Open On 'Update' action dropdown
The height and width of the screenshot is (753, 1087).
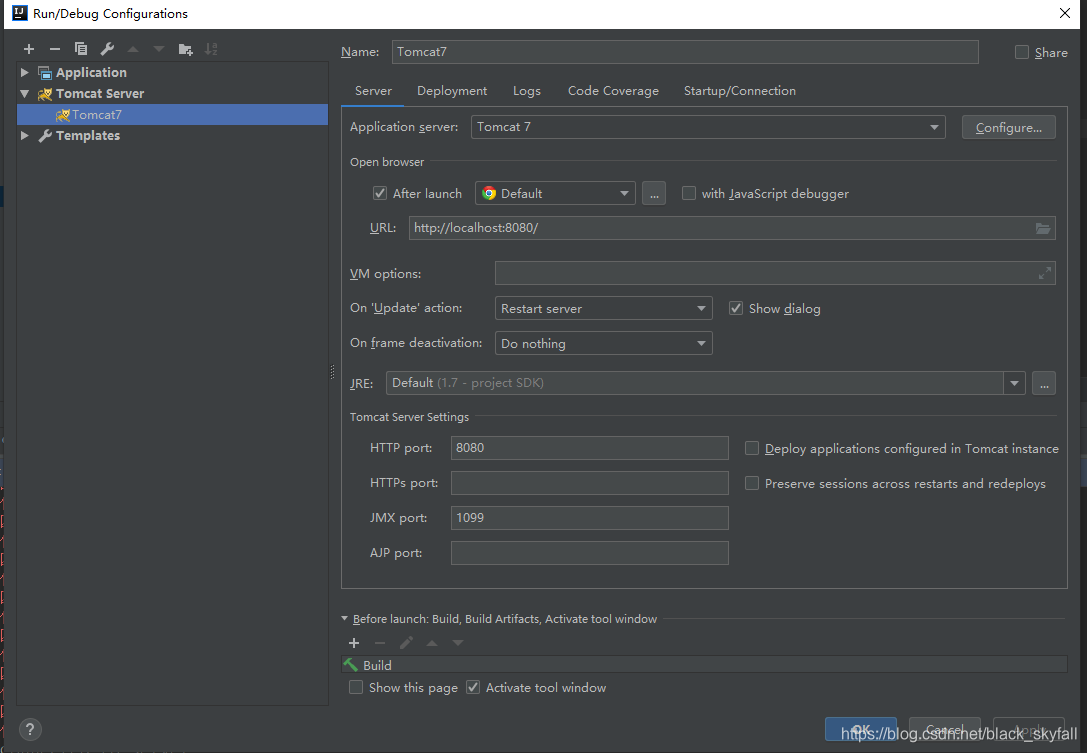coord(603,309)
